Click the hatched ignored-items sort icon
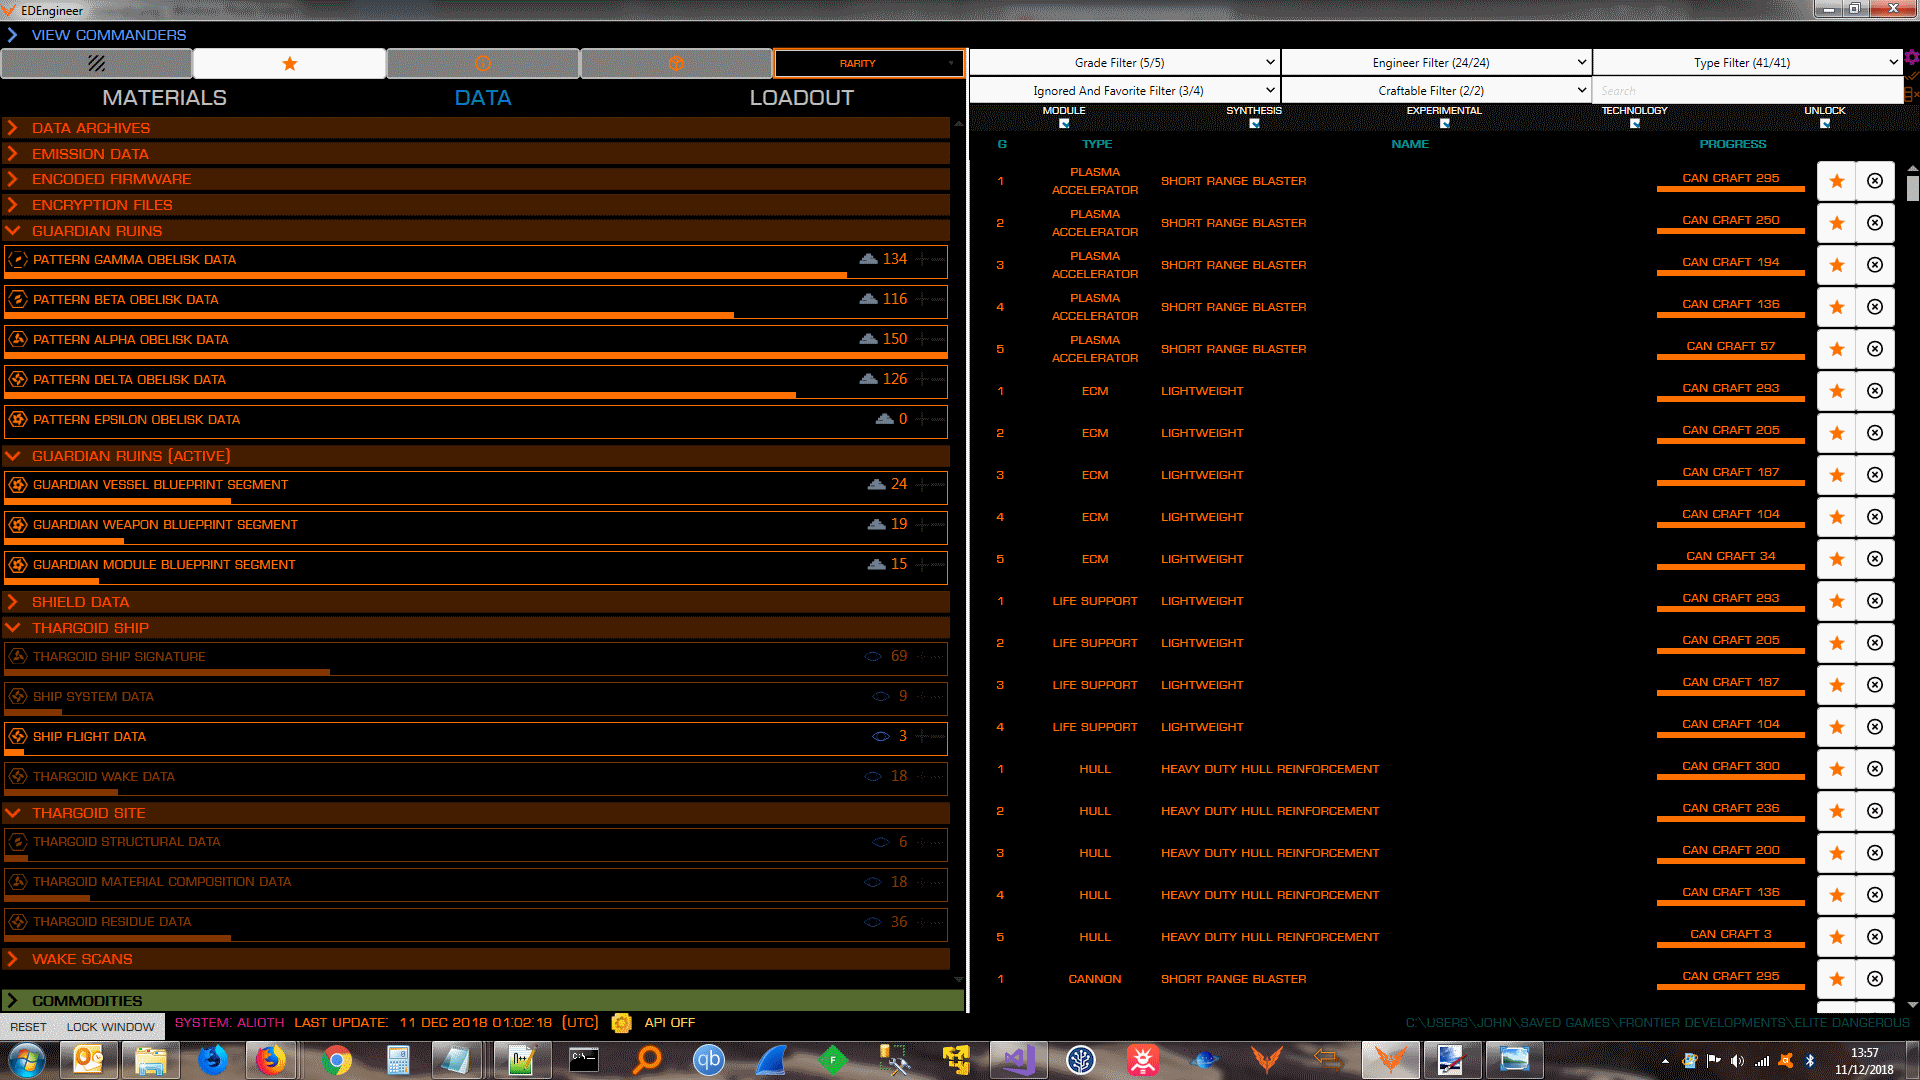 97,63
